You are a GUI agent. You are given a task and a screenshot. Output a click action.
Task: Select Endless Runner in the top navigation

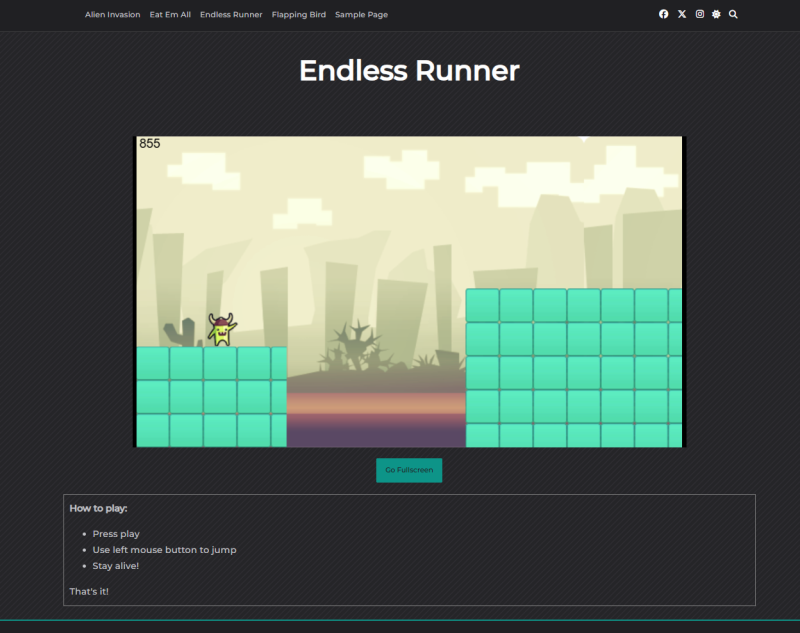[231, 15]
